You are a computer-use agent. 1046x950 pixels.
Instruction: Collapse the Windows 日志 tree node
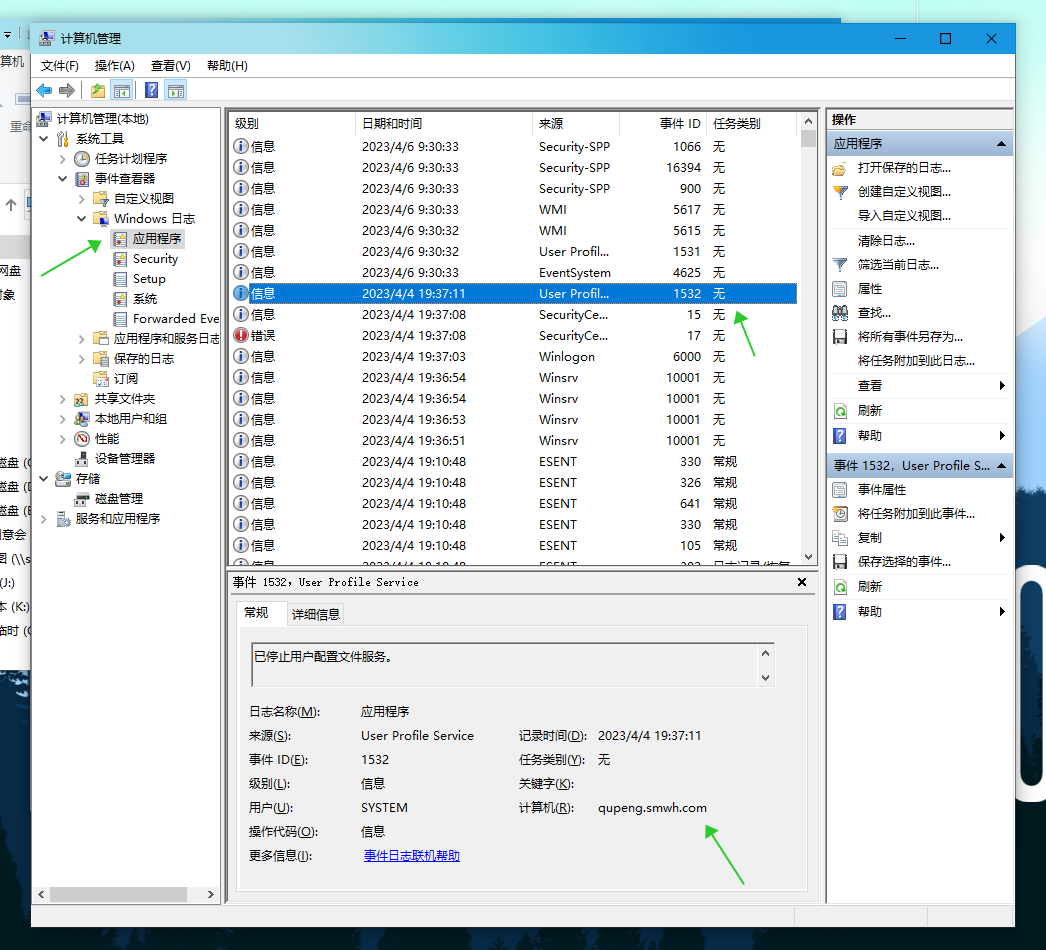point(82,219)
